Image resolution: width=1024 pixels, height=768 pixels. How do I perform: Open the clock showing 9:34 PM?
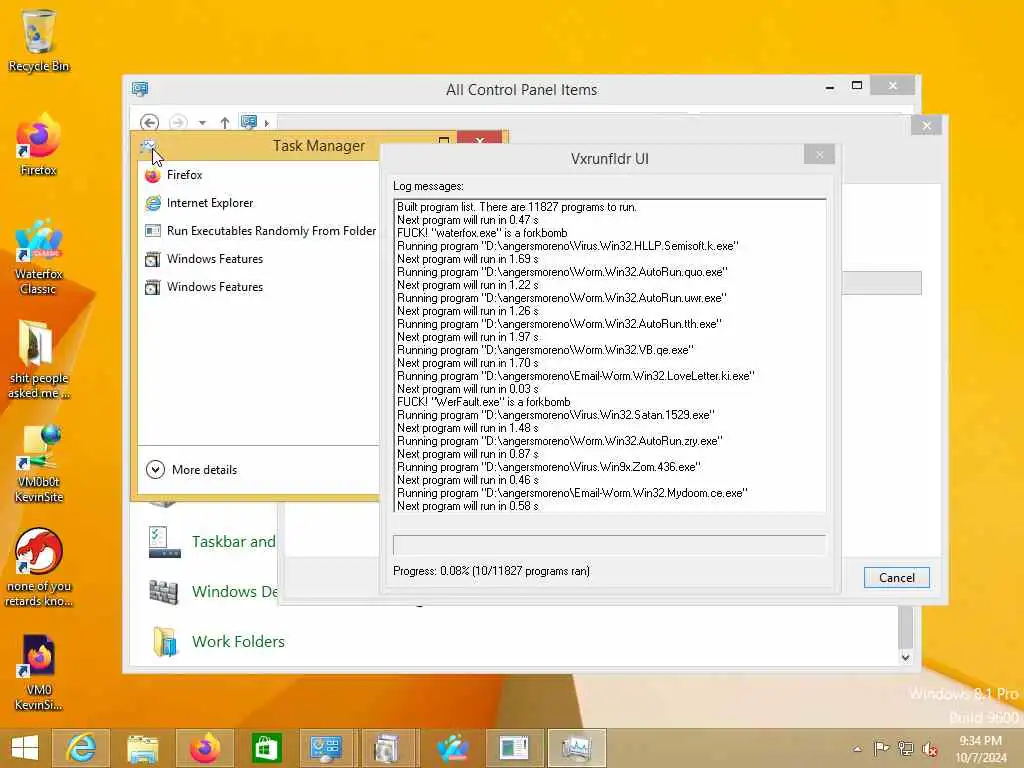coord(981,749)
